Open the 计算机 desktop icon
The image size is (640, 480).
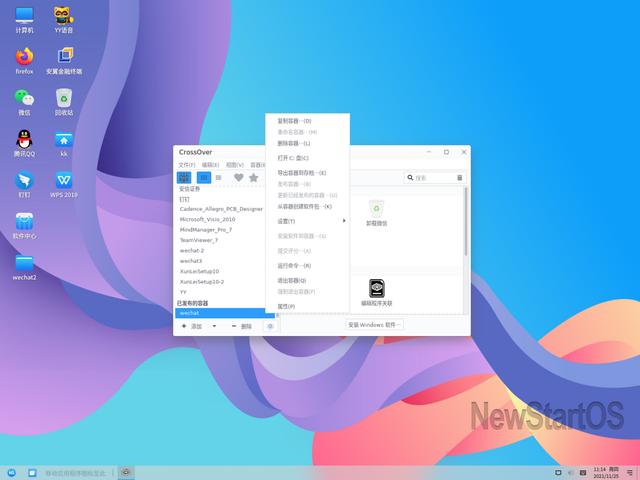coord(24,20)
